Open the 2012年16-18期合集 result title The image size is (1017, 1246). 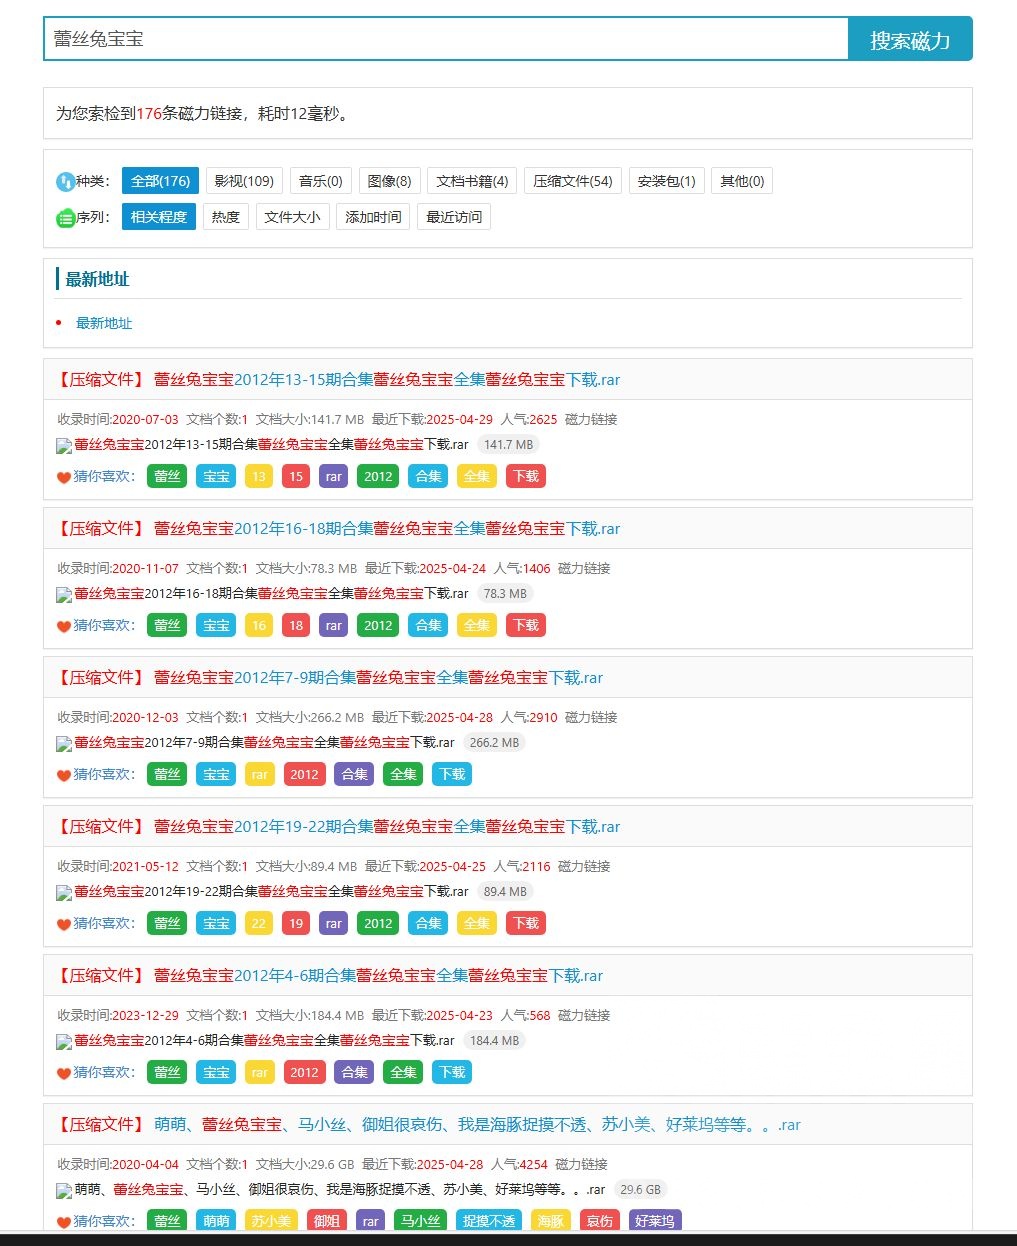(x=387, y=529)
